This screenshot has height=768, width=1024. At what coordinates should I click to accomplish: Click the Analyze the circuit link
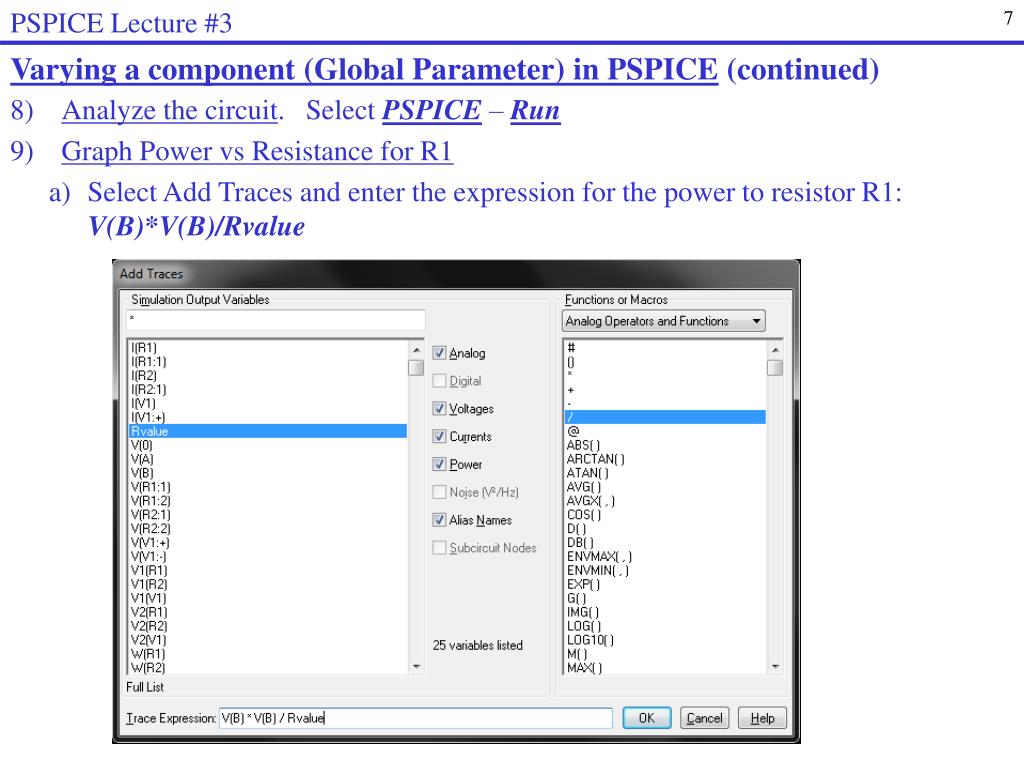(x=170, y=111)
